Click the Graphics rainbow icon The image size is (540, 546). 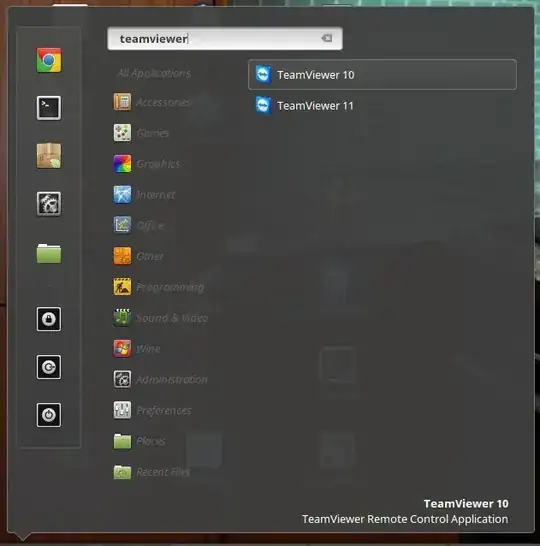122,164
